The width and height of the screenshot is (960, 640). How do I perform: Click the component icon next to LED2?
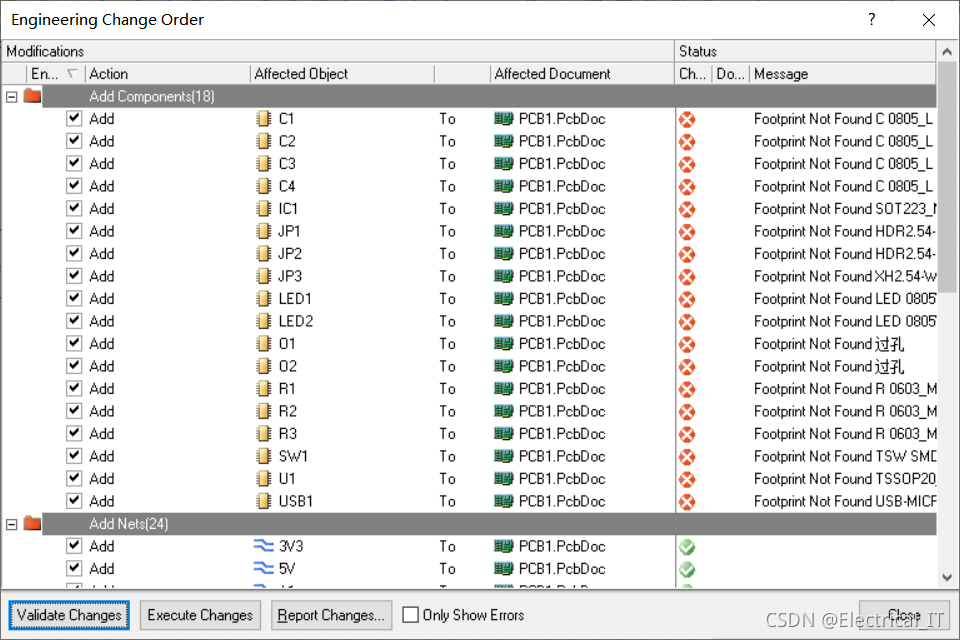263,321
